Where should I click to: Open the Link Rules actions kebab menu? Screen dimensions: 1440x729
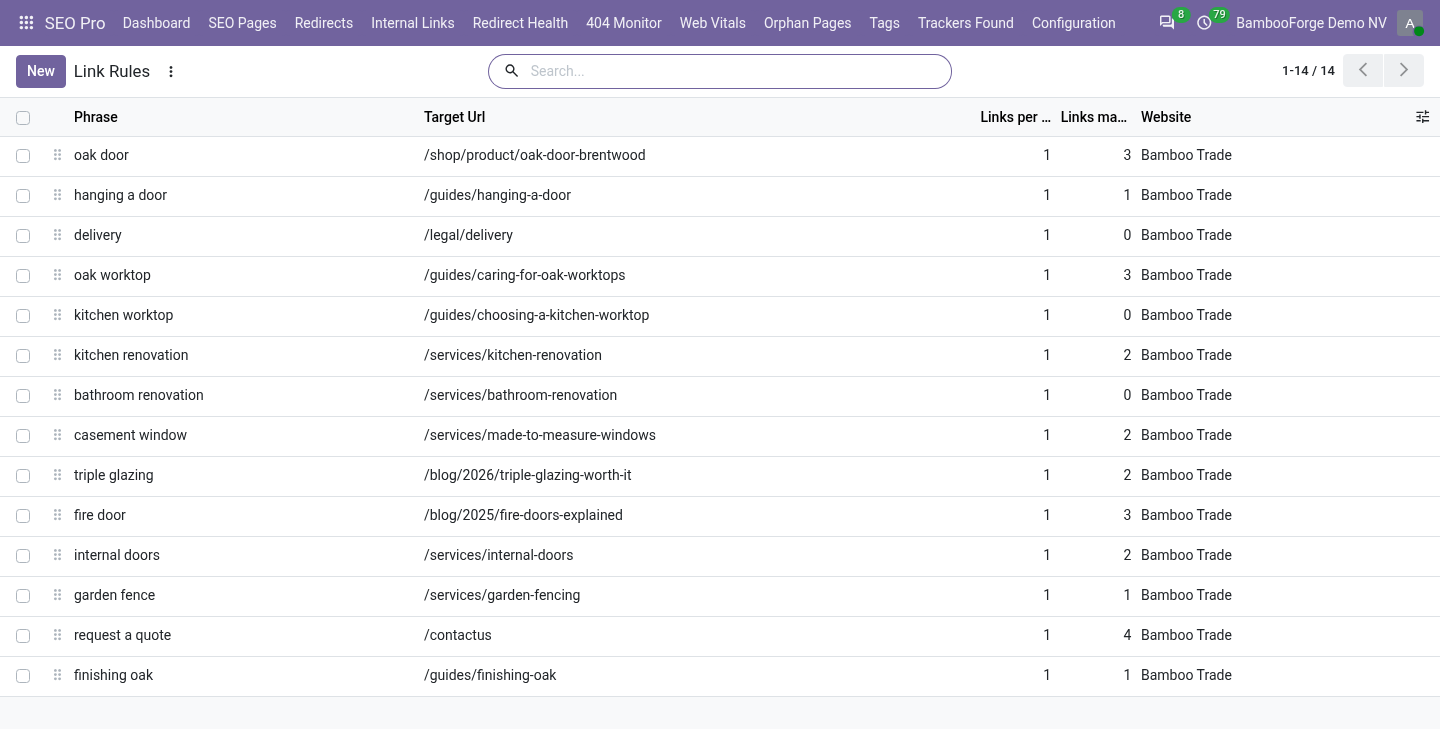click(x=171, y=72)
